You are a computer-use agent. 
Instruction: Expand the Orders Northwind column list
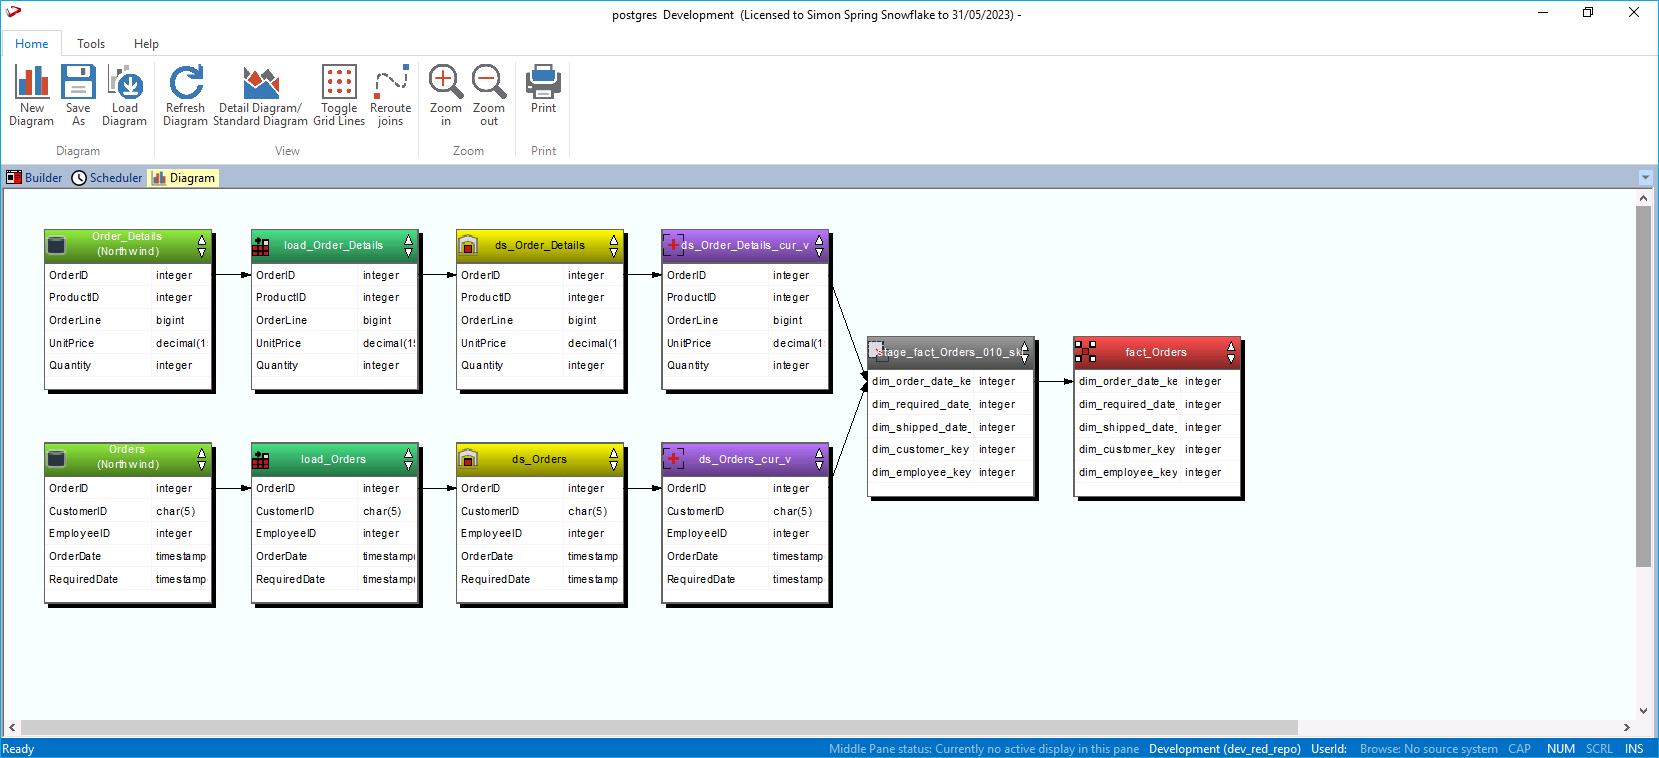(x=202, y=459)
